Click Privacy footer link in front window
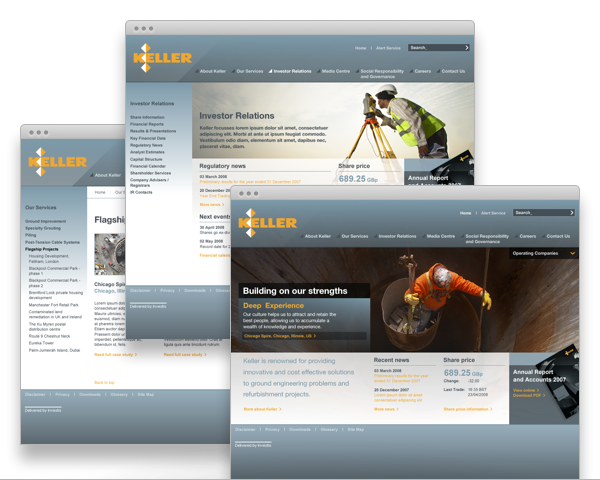 pos(272,429)
